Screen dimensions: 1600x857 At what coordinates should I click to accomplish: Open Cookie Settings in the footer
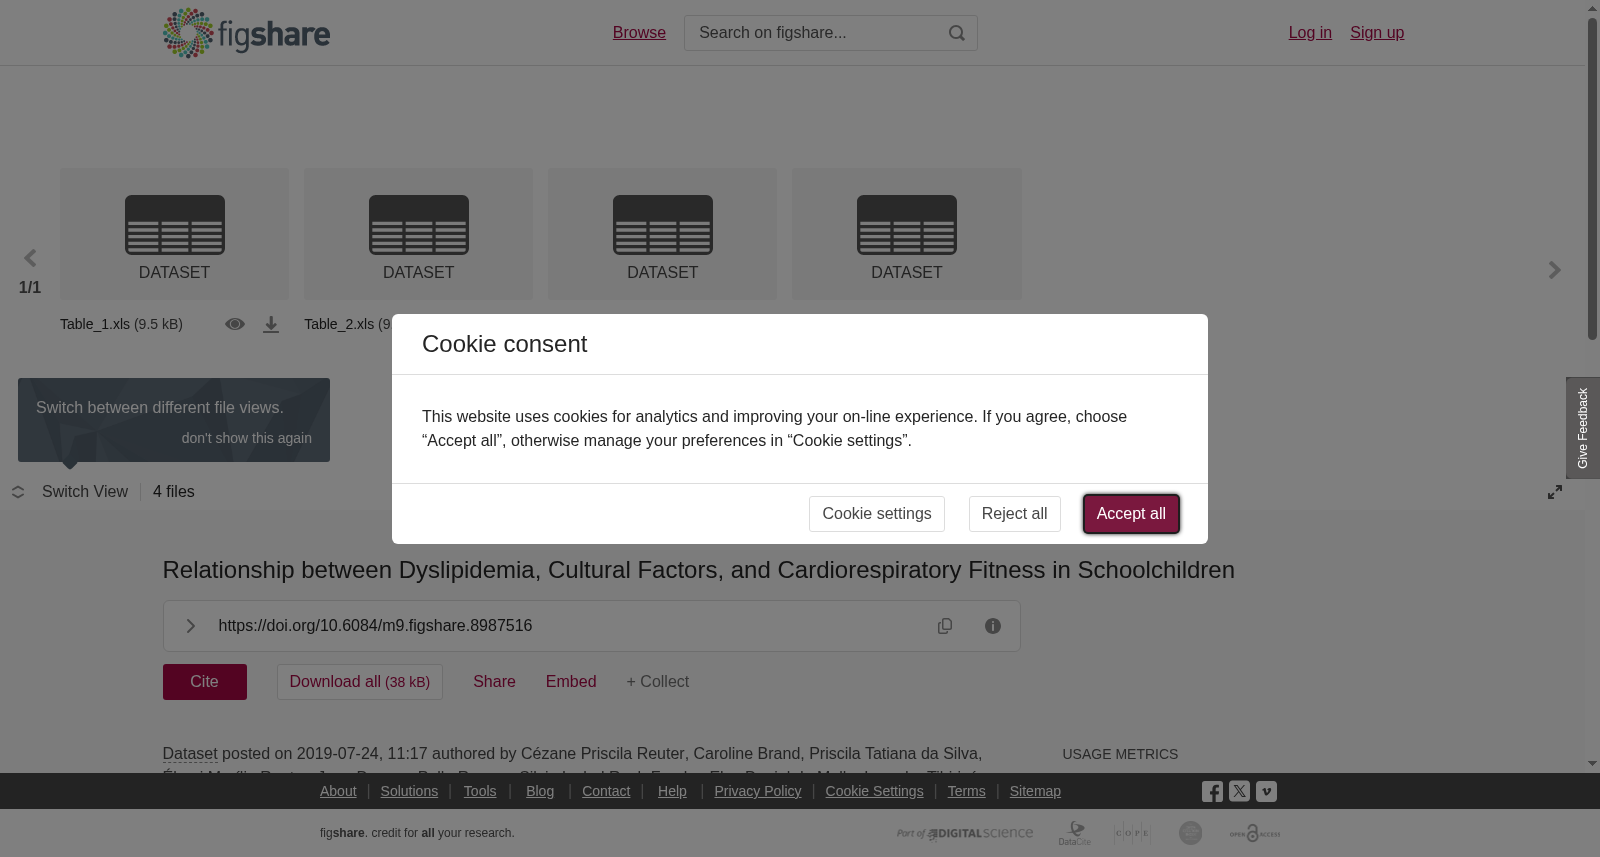coord(874,791)
